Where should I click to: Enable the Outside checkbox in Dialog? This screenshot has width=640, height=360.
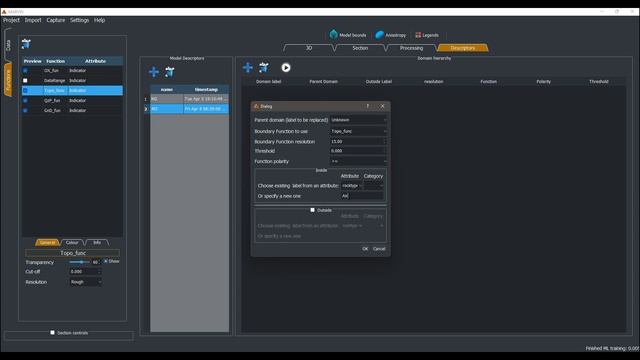pyautogui.click(x=312, y=210)
